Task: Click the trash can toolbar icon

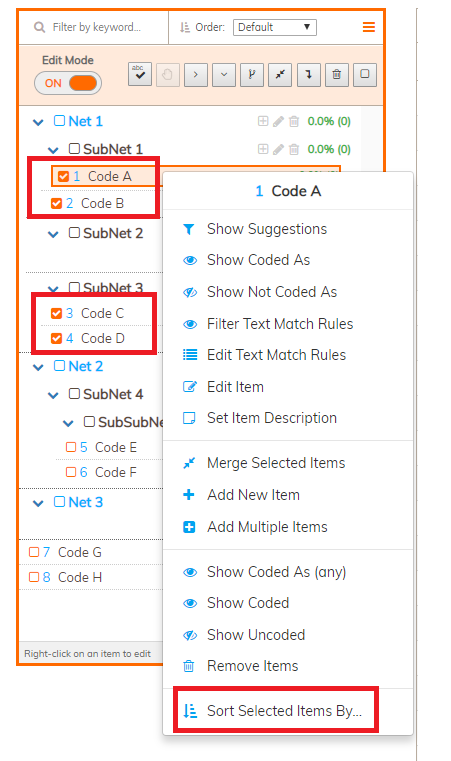Action: pos(336,74)
